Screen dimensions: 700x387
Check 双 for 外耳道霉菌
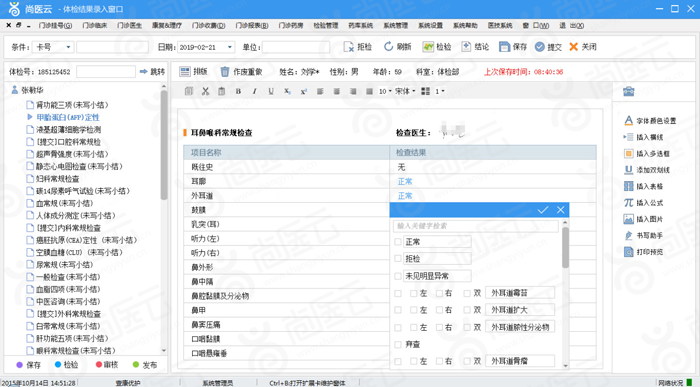click(467, 293)
